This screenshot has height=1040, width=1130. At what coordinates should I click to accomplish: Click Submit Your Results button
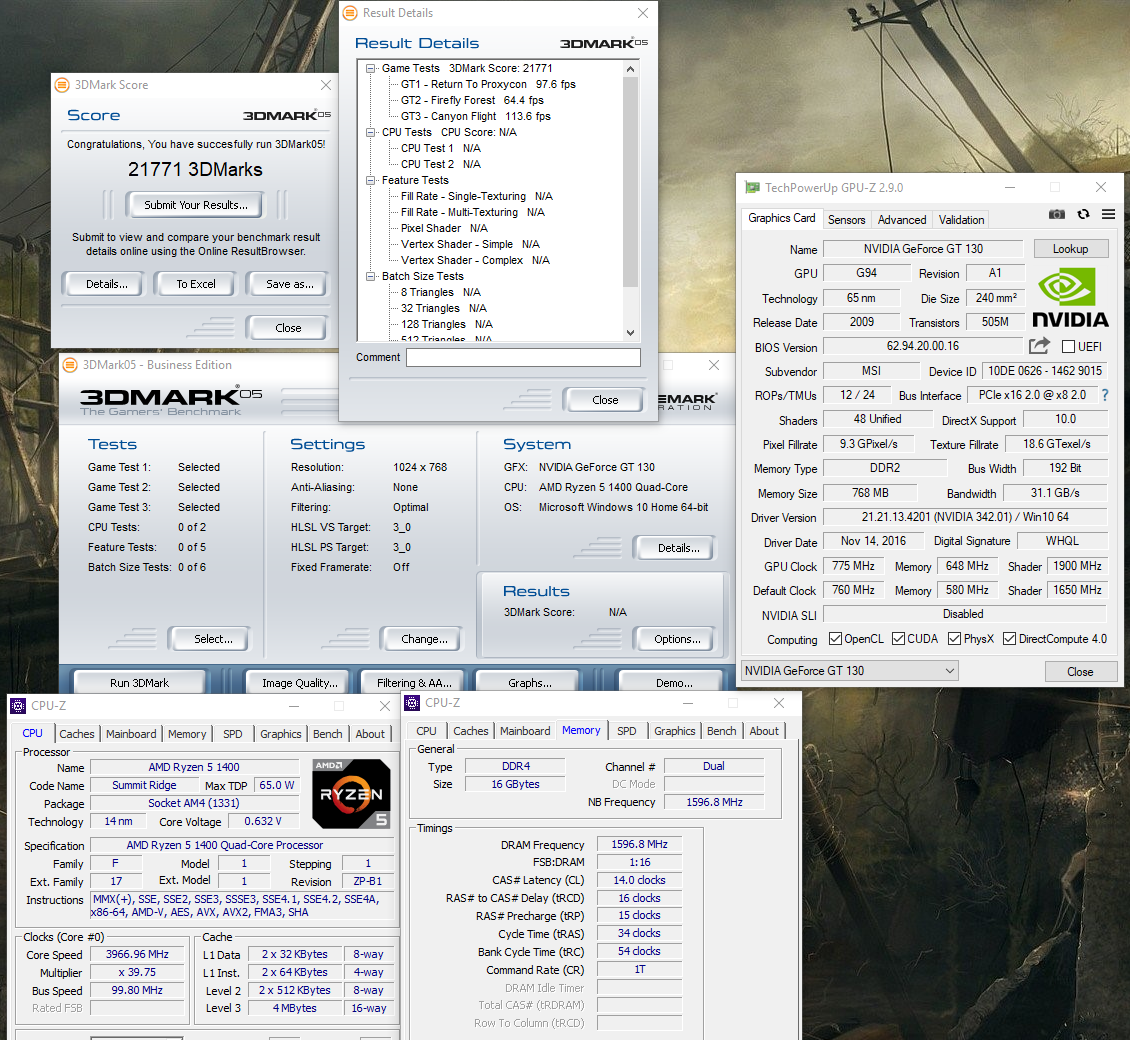tap(195, 205)
